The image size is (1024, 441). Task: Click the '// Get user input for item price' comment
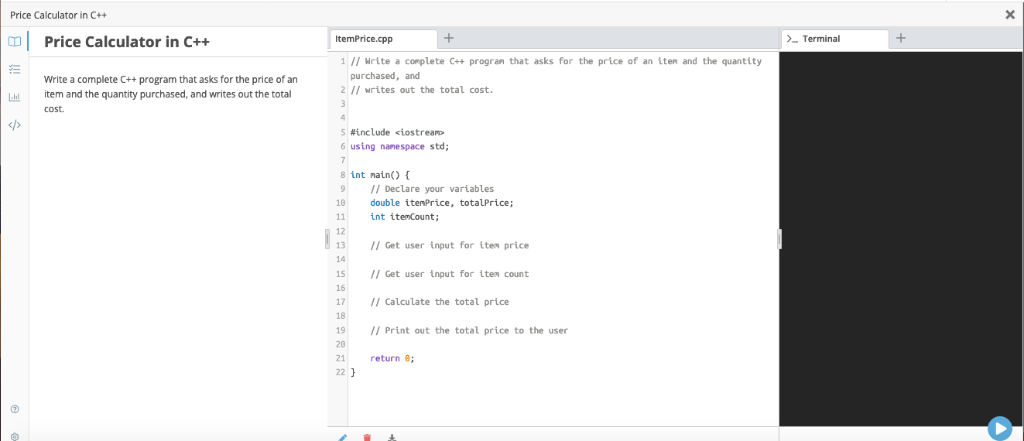tap(449, 246)
